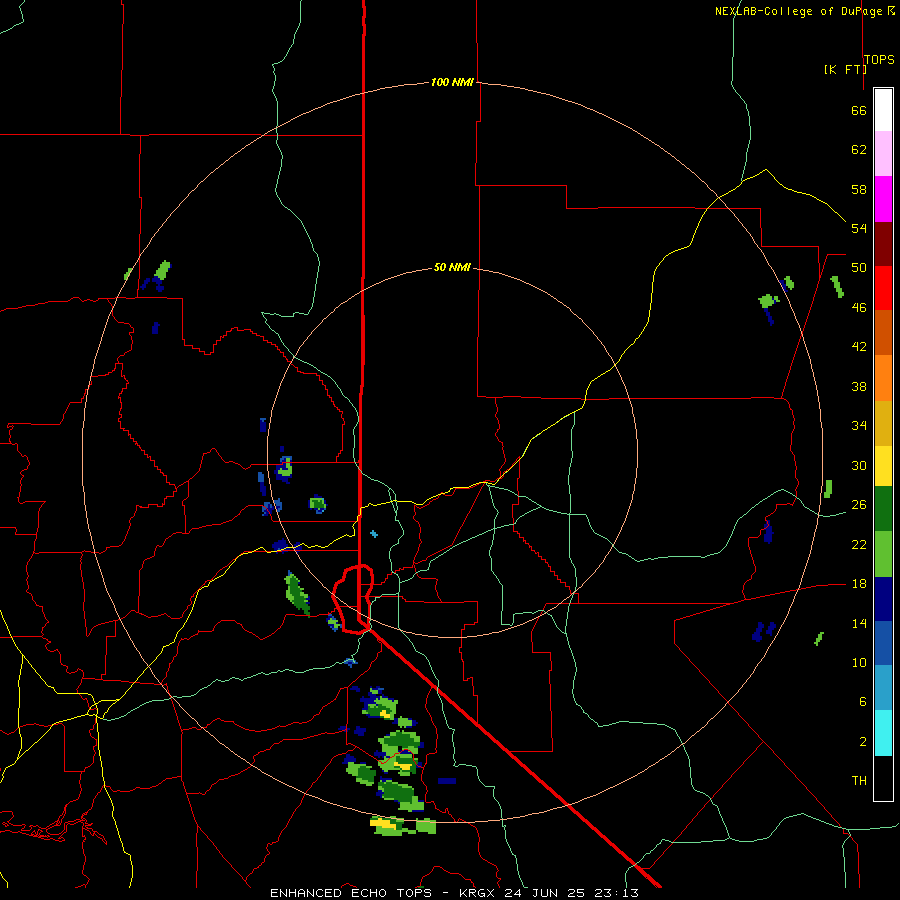Pick the magenta swatch in the tops legend

point(883,199)
